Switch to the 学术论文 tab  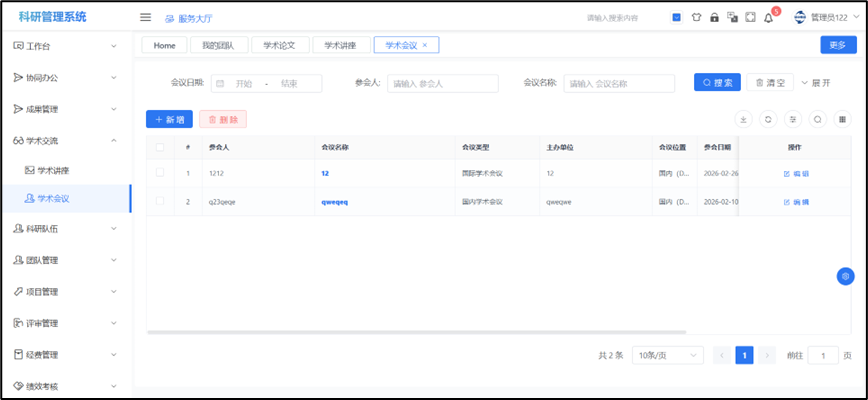coord(279,45)
